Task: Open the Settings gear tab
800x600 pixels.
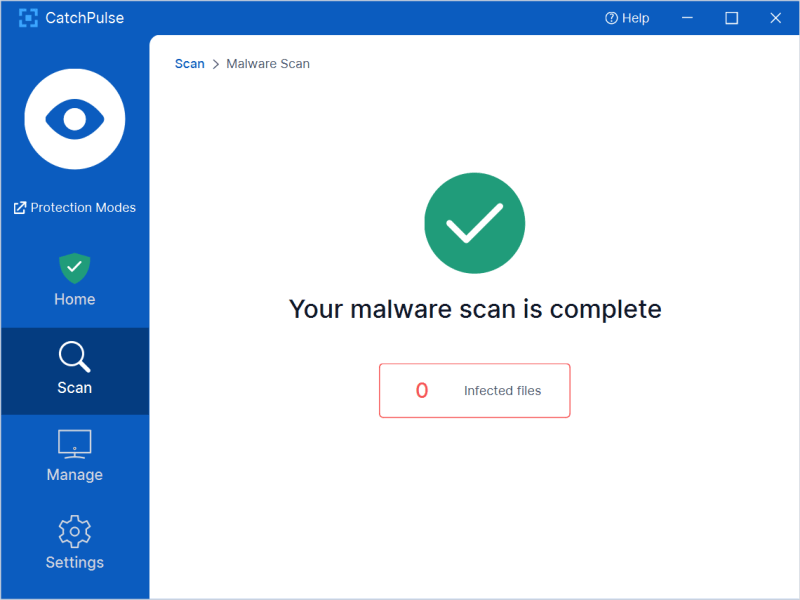Action: coord(75,542)
